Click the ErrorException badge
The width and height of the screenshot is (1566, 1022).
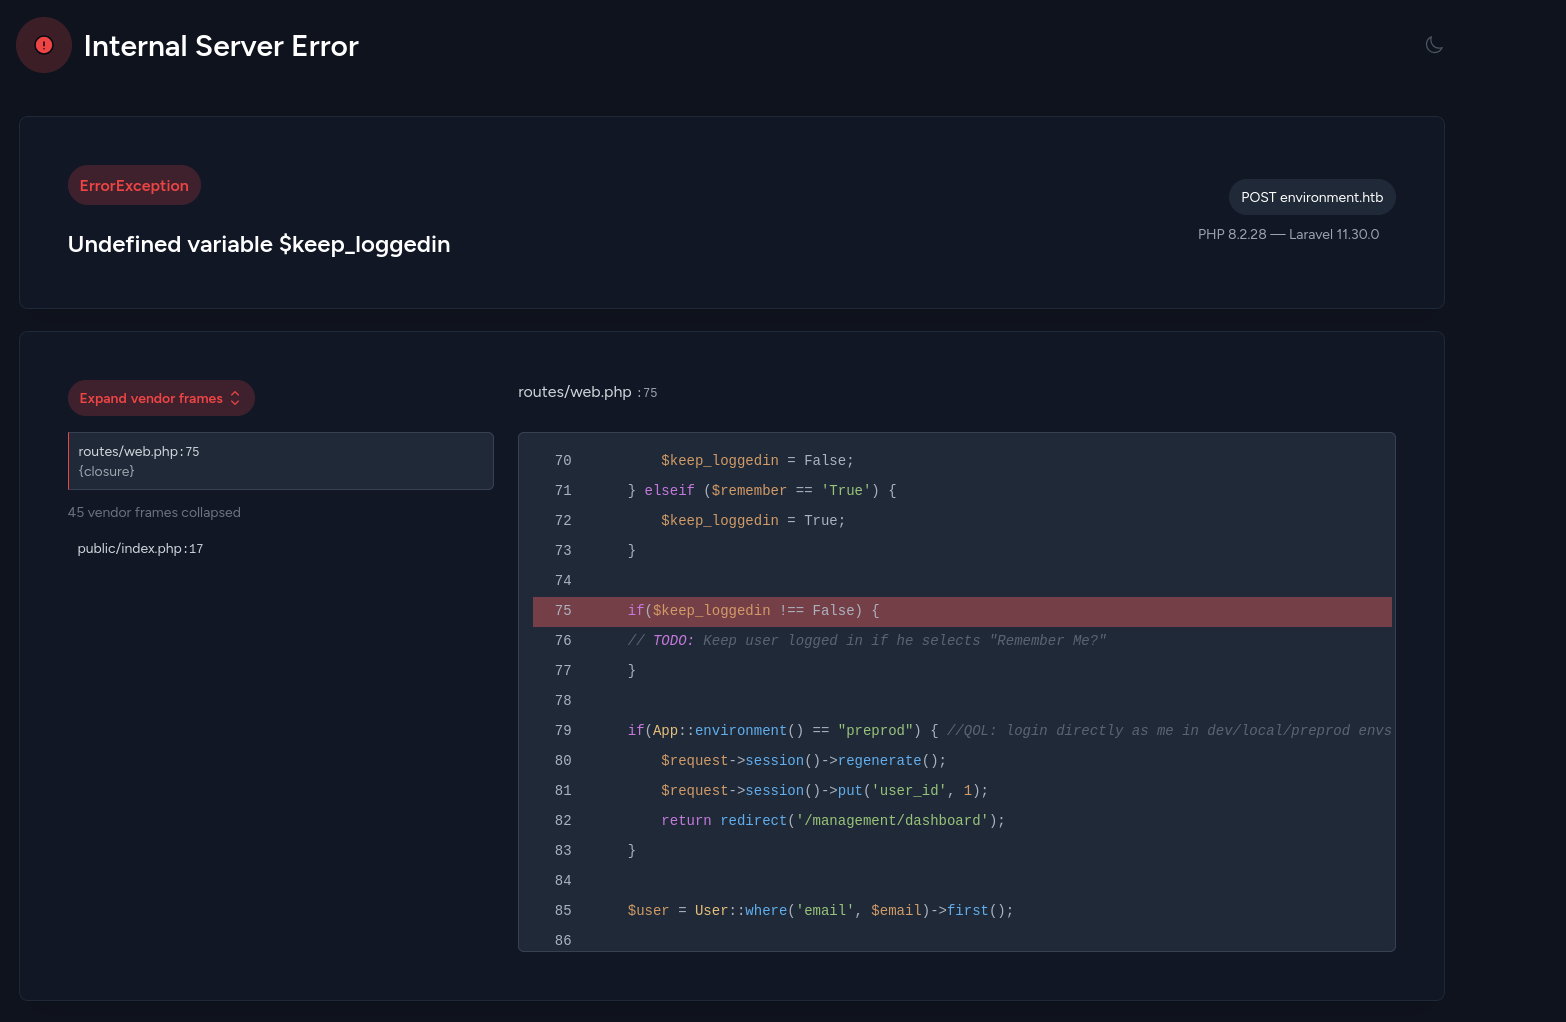(134, 186)
